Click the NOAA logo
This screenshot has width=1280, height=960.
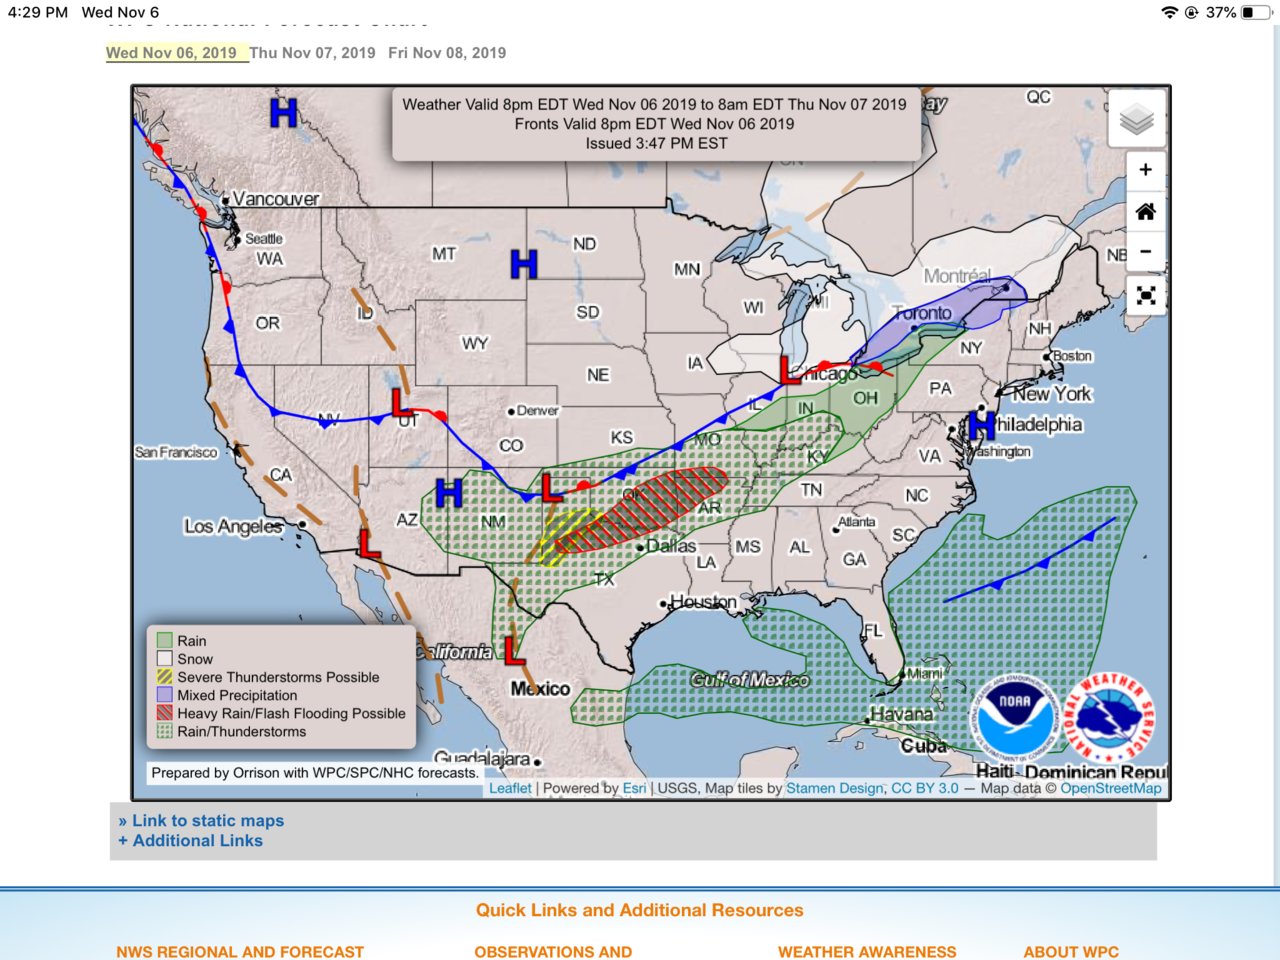tap(1016, 716)
